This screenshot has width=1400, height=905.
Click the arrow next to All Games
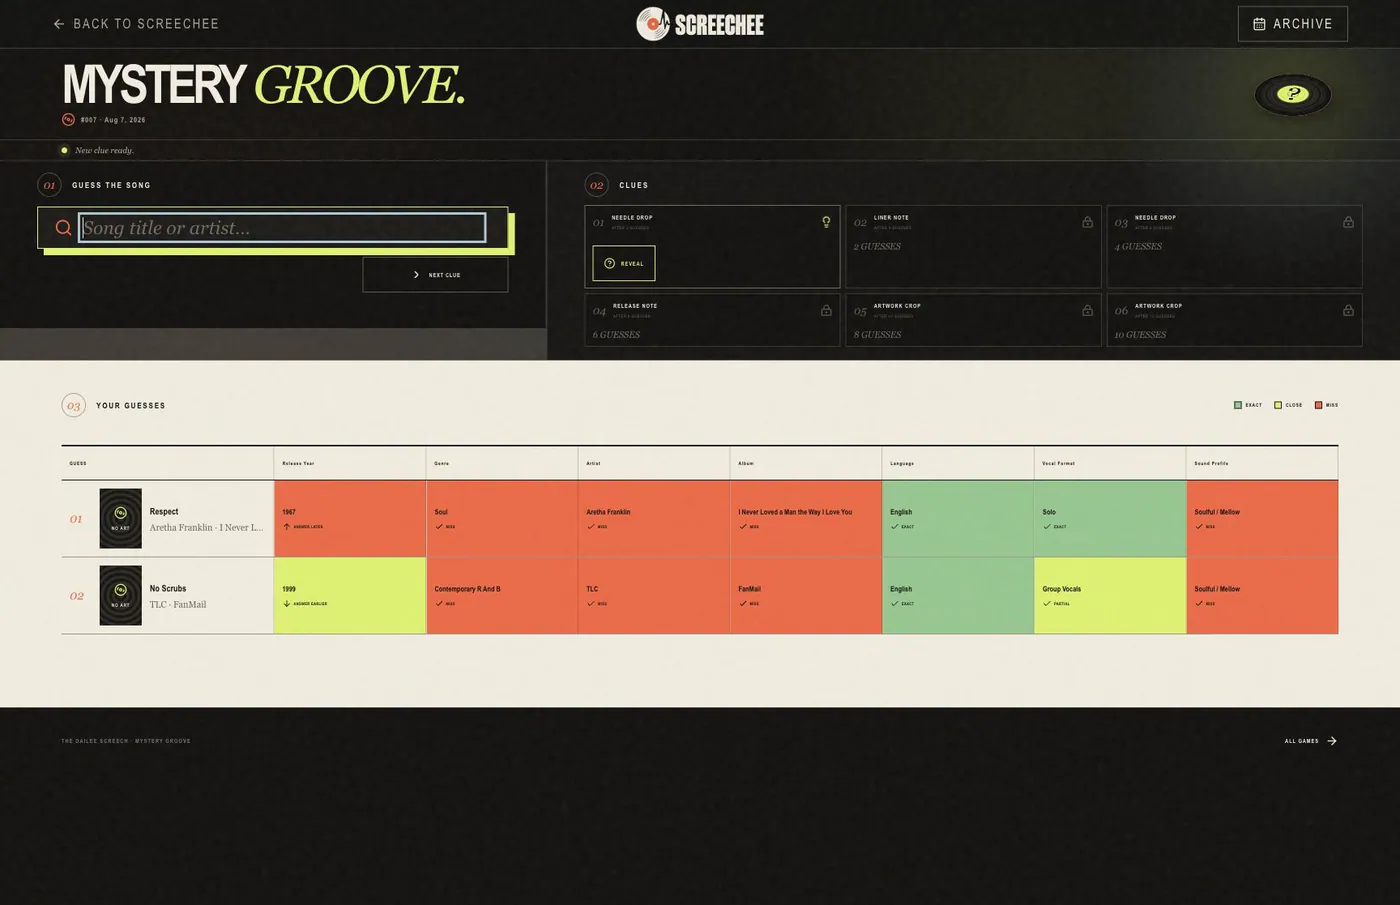point(1332,741)
